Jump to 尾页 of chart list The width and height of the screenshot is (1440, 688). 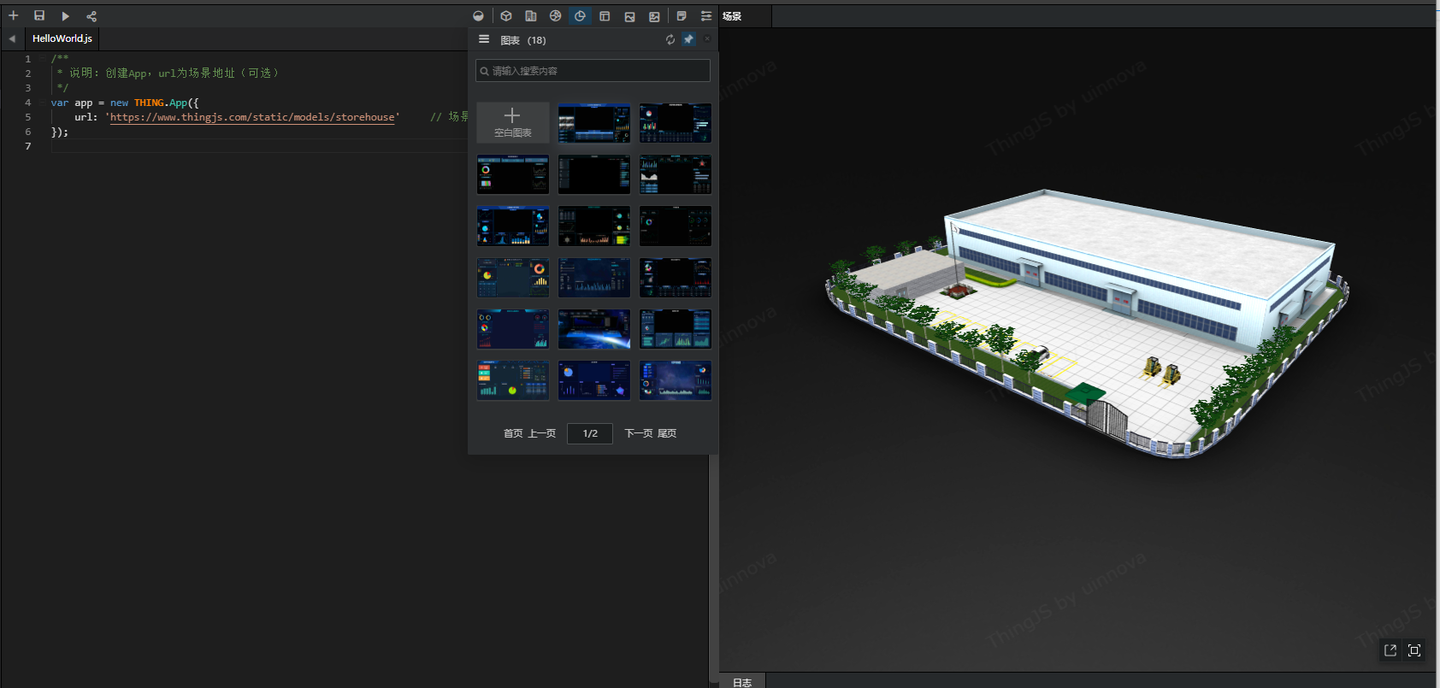(667, 433)
